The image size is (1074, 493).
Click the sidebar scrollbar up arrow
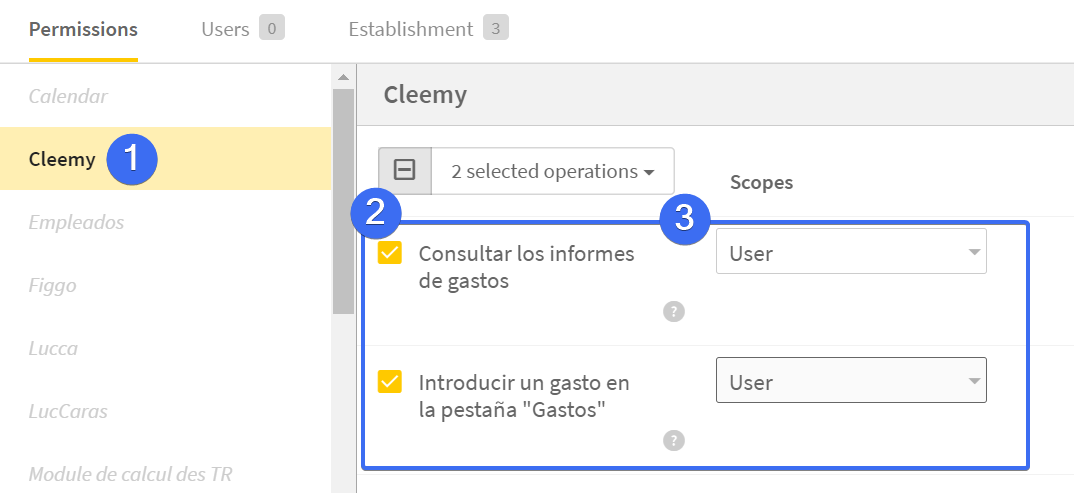[x=344, y=77]
